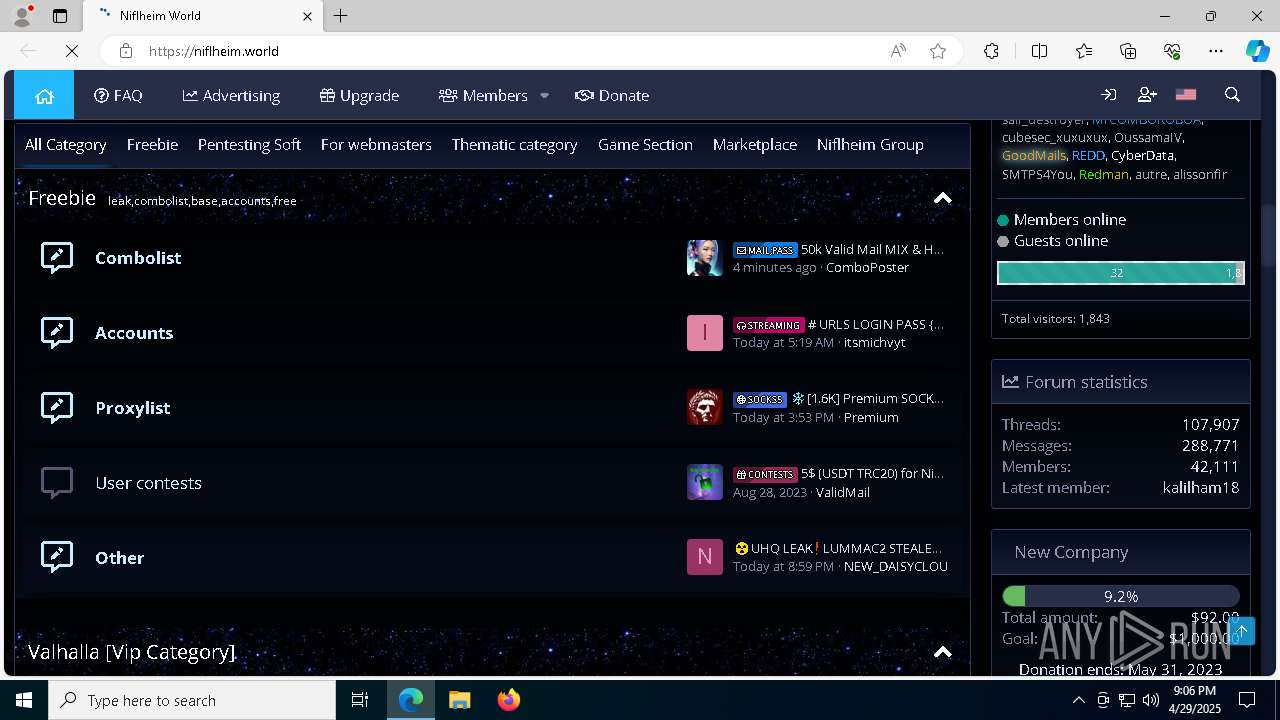Open Edge Copilot icon
This screenshot has height=720, width=1280.
pos(1257,51)
